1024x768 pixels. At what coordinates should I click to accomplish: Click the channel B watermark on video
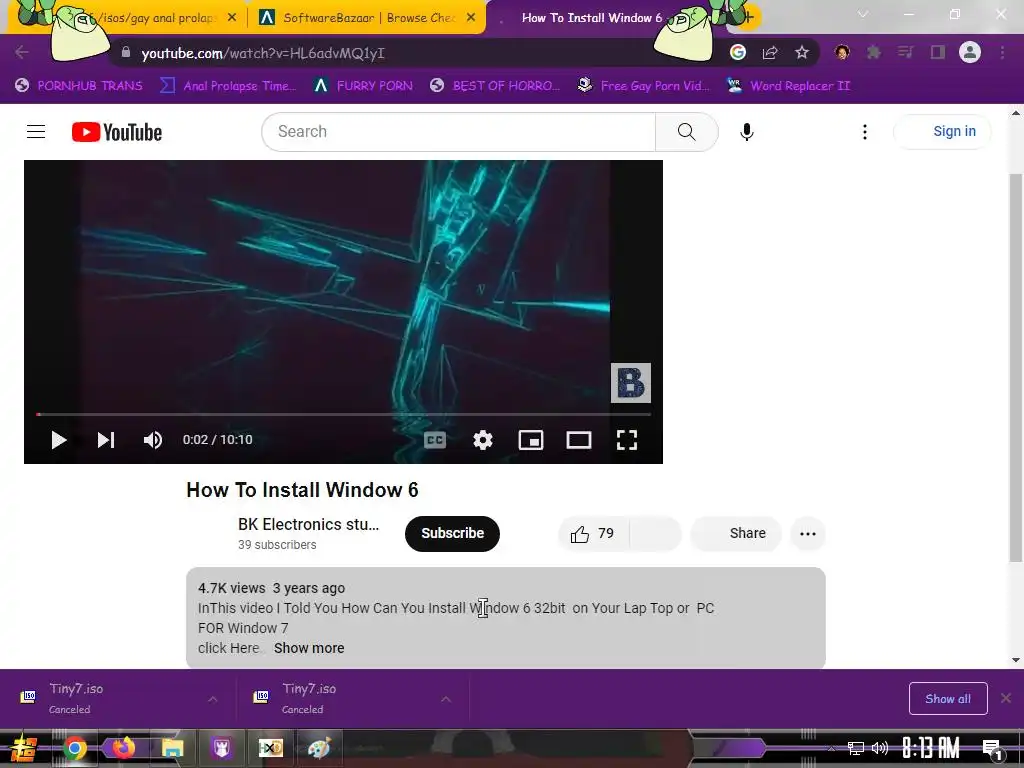click(x=631, y=383)
